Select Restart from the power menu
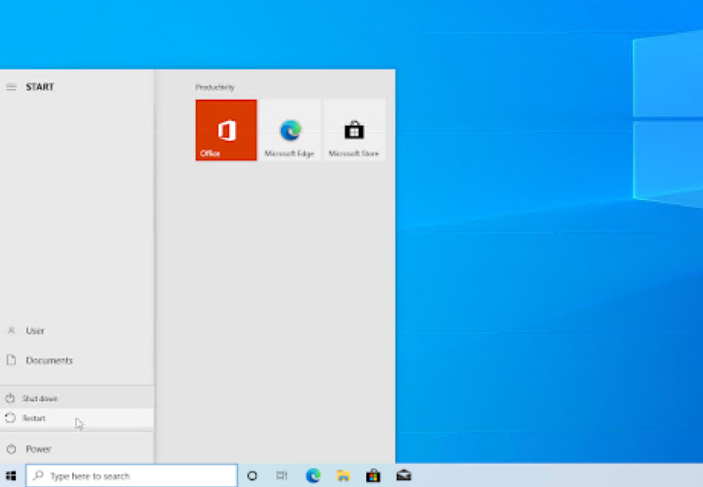Viewport: 703px width, 487px height. [x=34, y=418]
